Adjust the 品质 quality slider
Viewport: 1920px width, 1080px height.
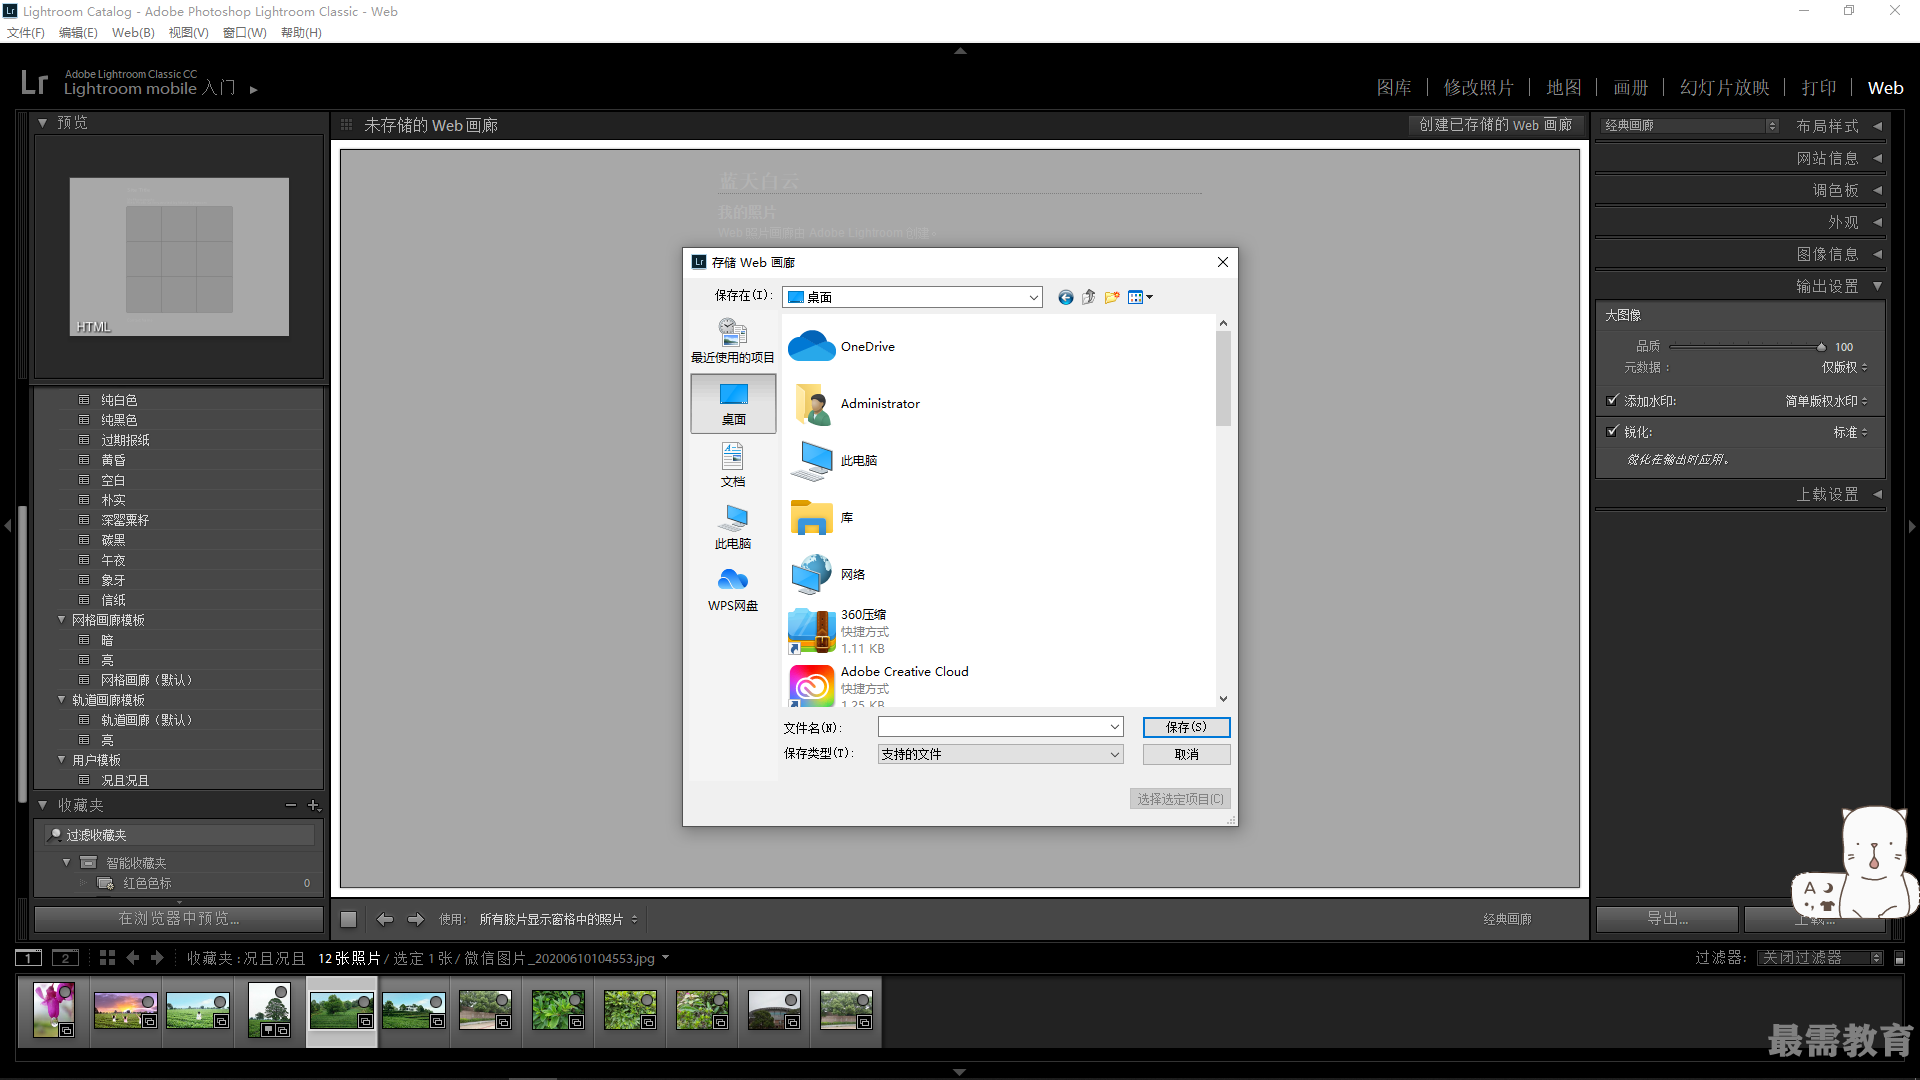pos(1821,347)
